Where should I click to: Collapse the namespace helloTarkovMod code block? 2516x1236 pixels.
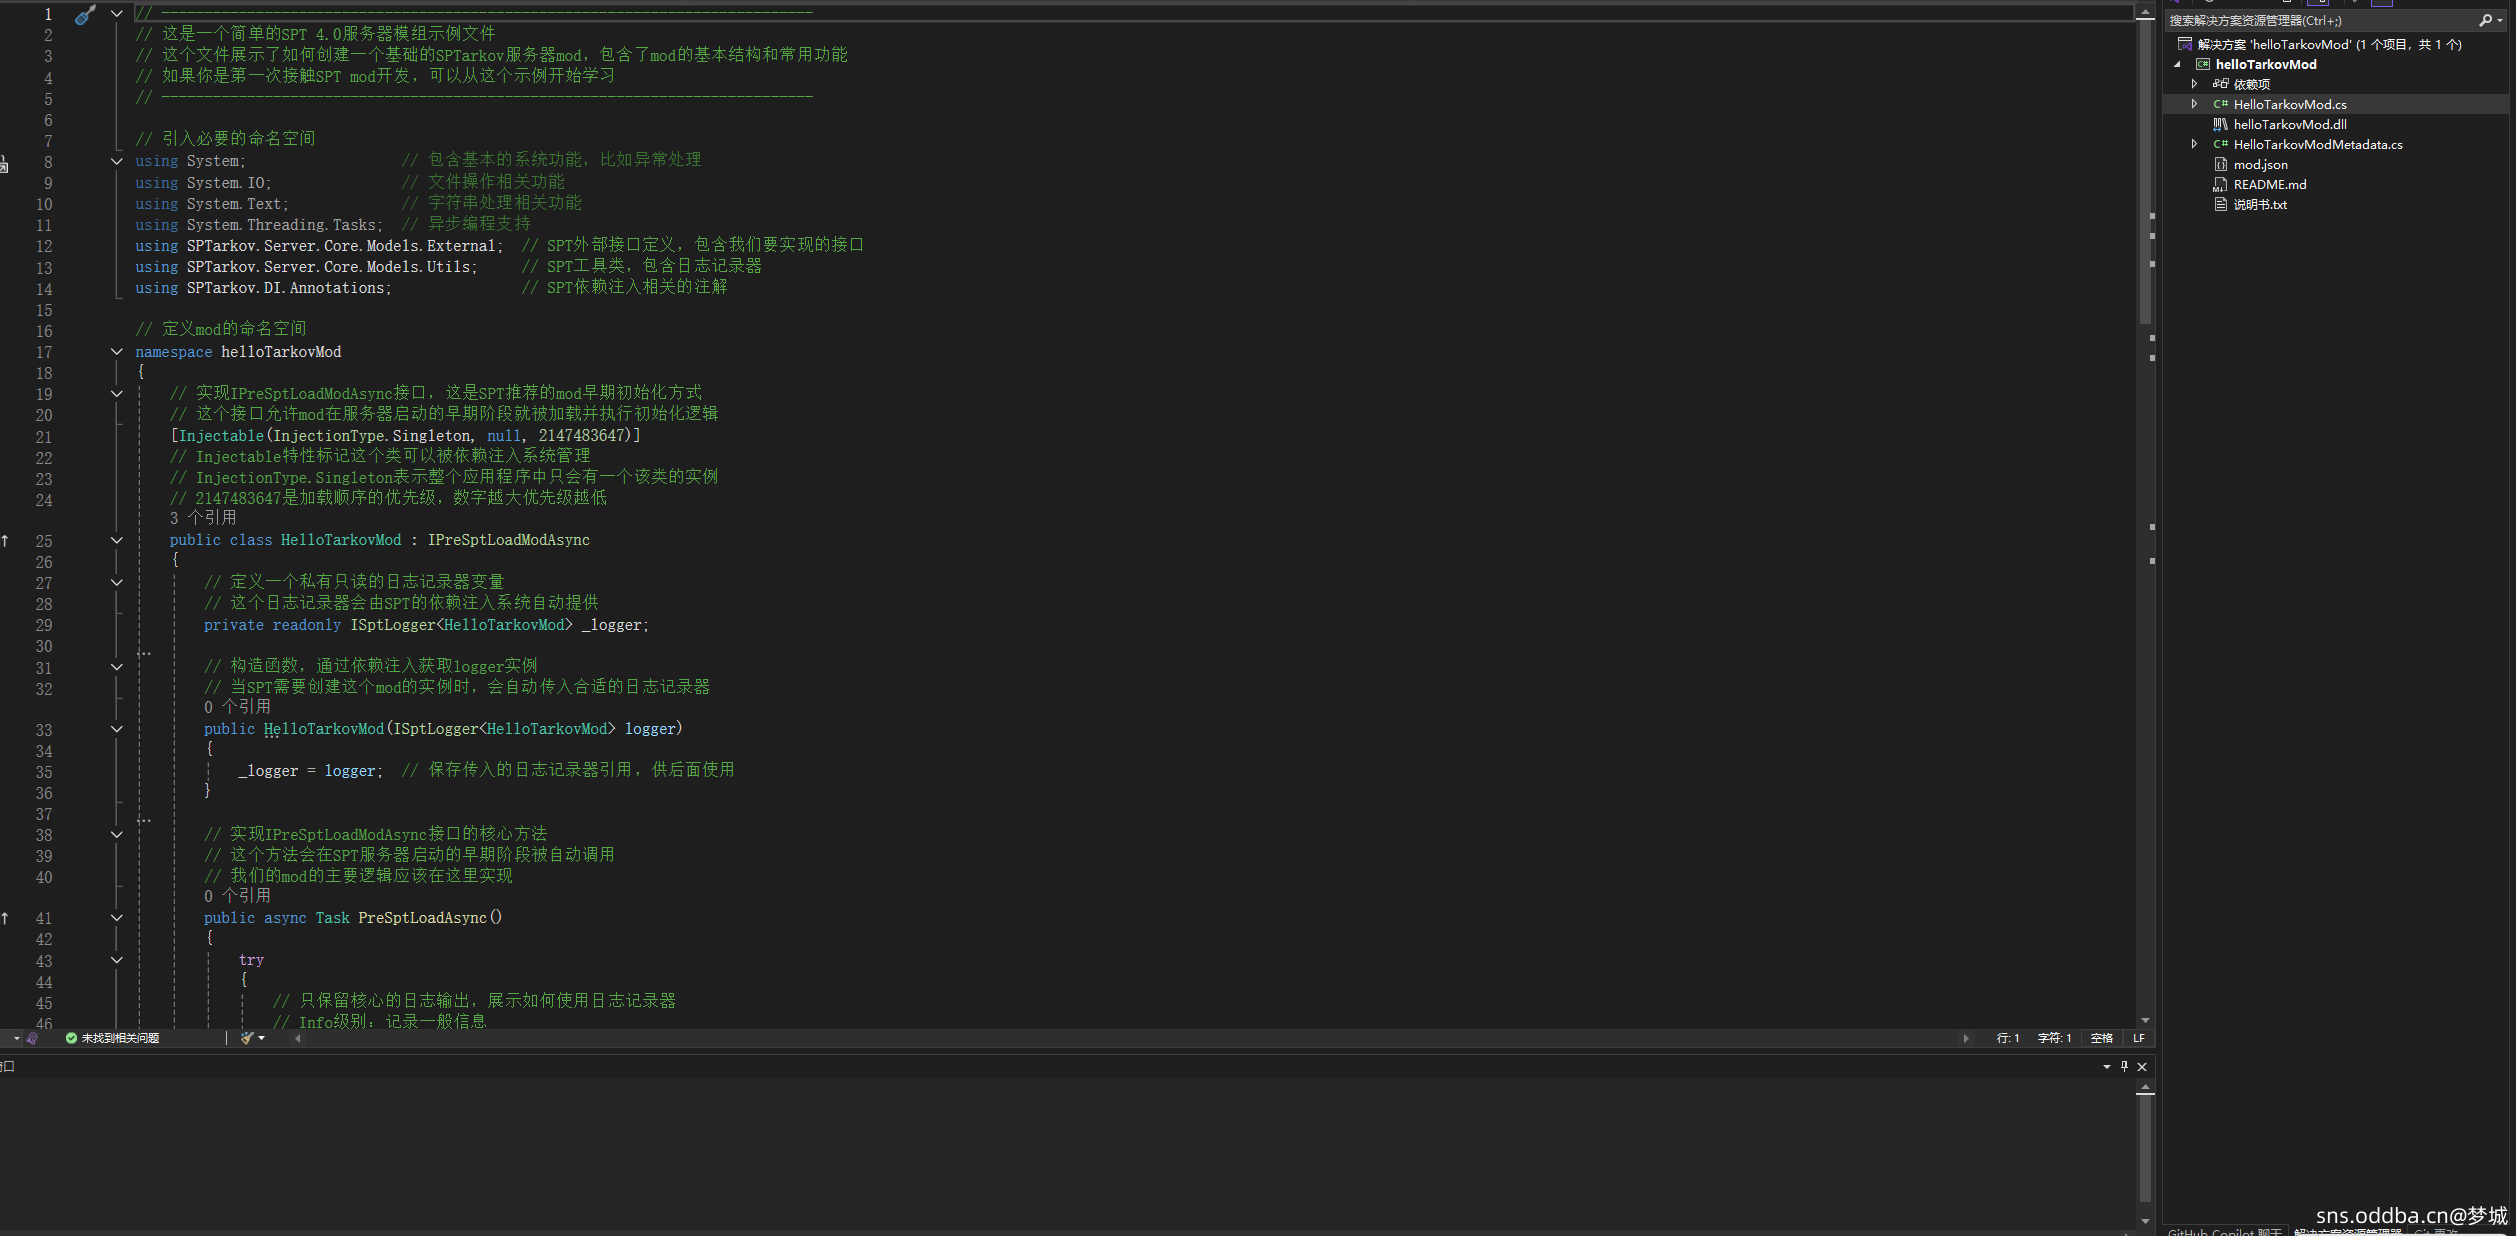click(x=117, y=352)
